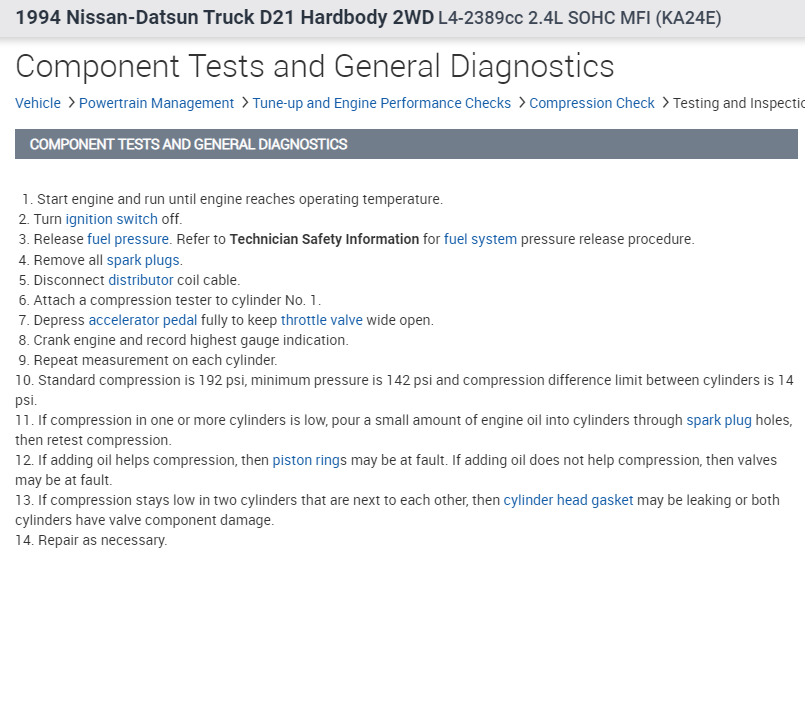Viewport: 805px width, 719px height.
Task: Click the chevron before Testing and Inspection
Action: coord(665,103)
